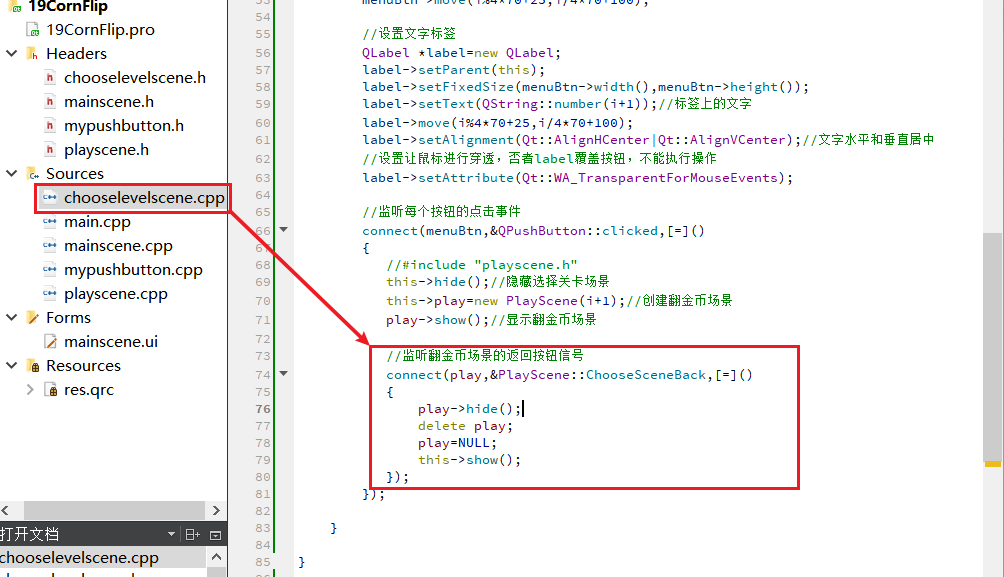Open main.cpp source file
1004x577 pixels.
point(97,222)
